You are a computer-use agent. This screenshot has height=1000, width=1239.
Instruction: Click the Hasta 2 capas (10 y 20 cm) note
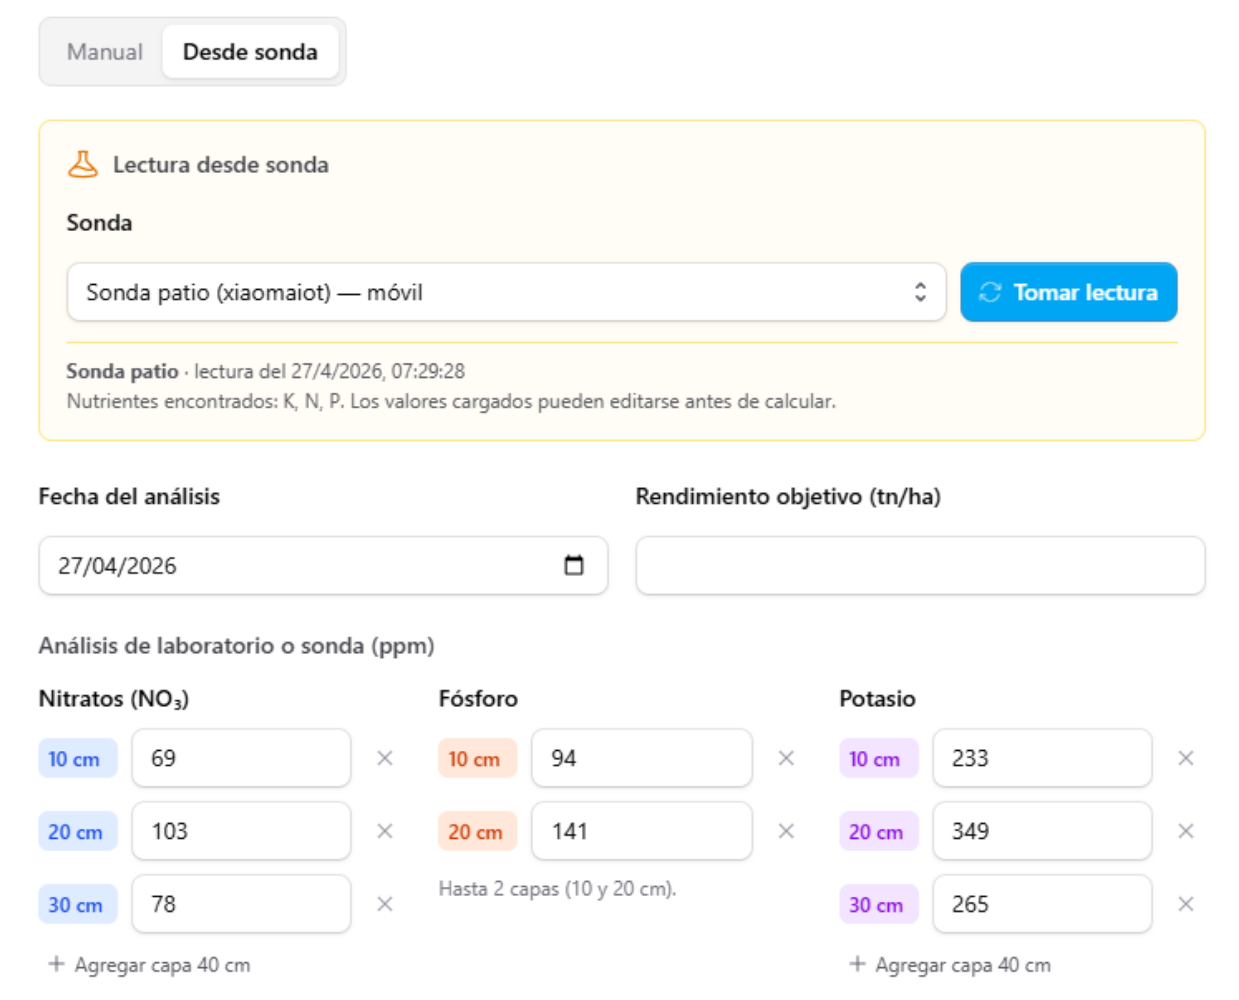557,888
